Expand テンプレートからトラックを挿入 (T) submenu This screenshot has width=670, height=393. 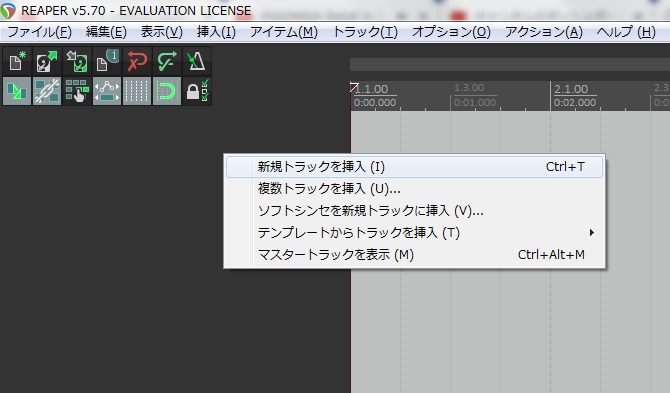pos(414,233)
